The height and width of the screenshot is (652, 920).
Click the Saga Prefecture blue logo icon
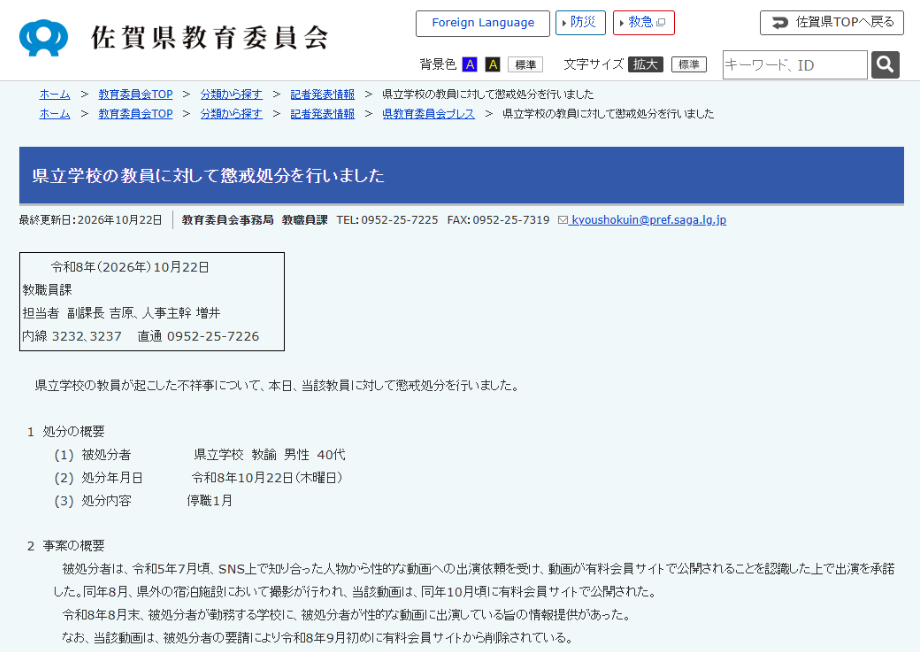point(43,37)
